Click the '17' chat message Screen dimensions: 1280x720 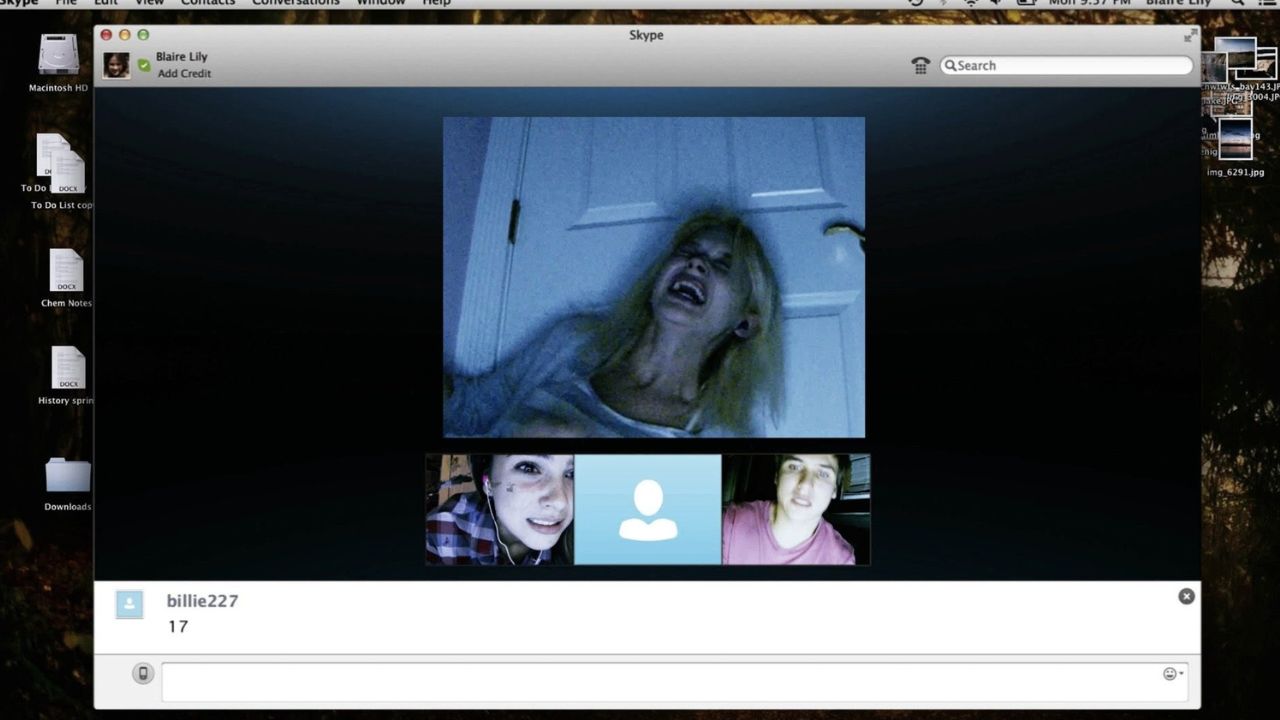(178, 627)
